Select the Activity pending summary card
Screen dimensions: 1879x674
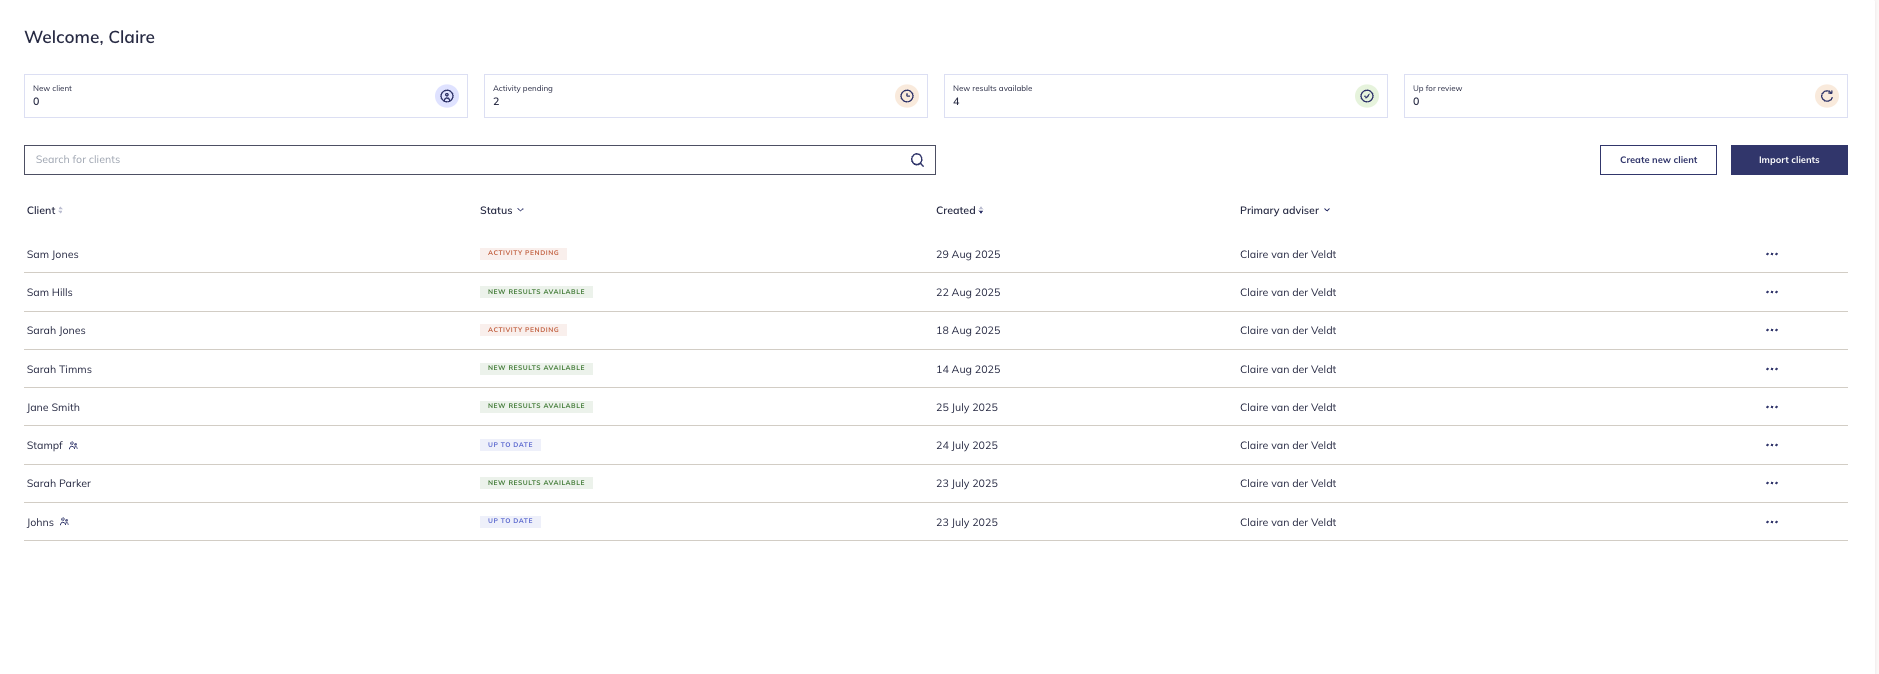[x=706, y=96]
